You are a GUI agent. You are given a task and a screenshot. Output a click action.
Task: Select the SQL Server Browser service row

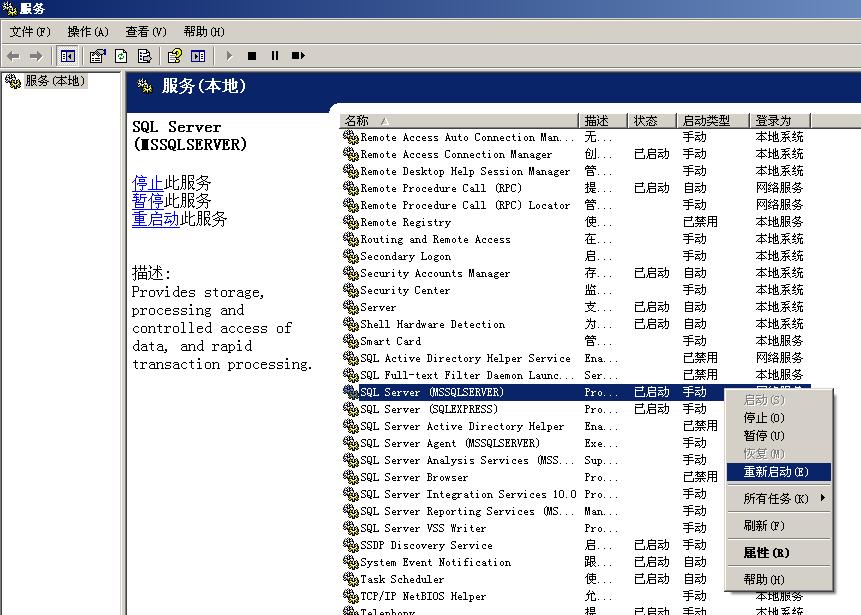414,477
